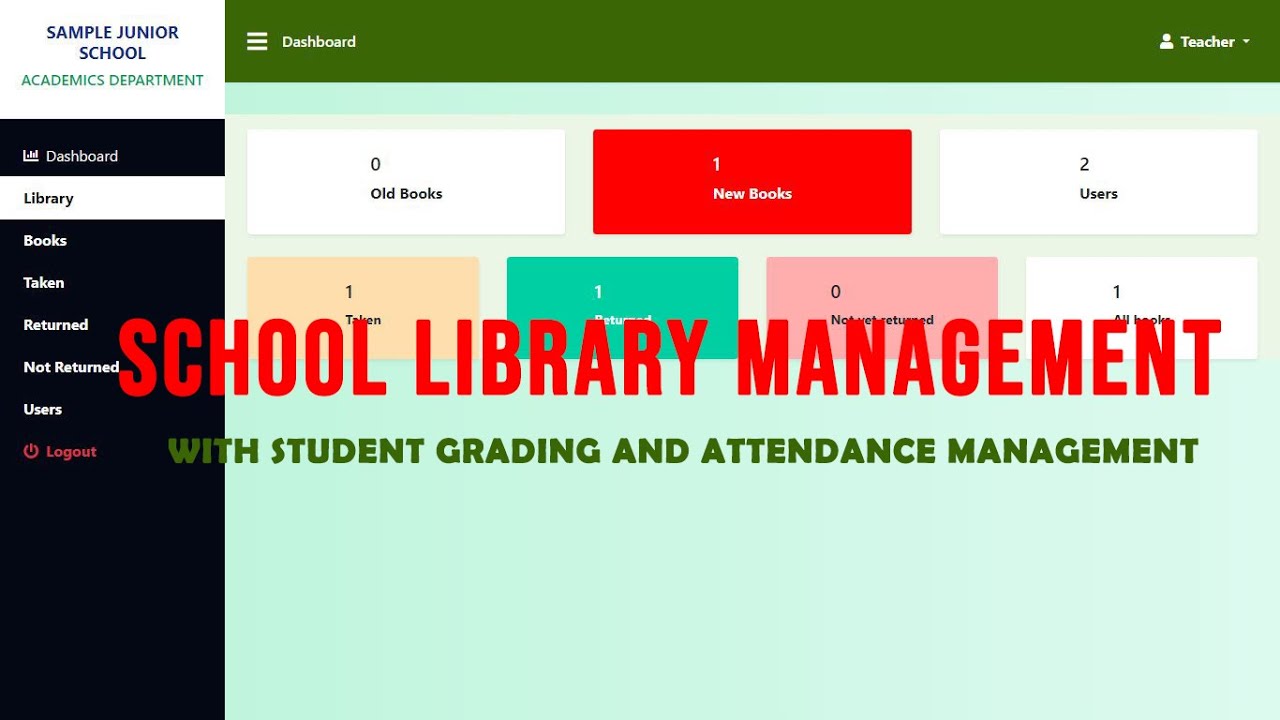Click the orange Taken card
The height and width of the screenshot is (720, 1280).
pos(363,308)
